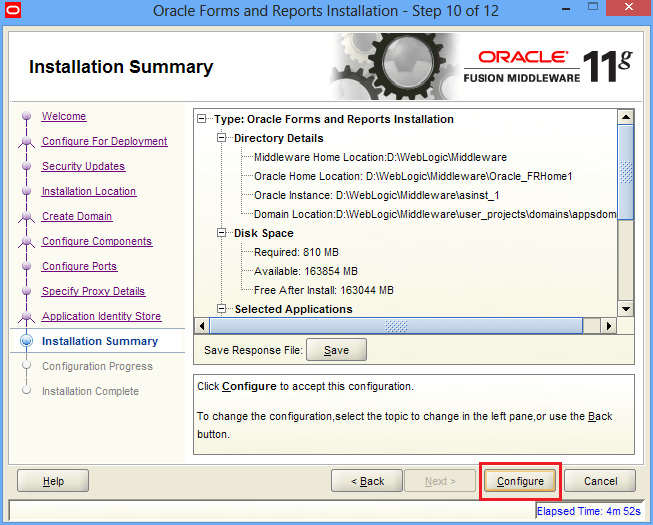The height and width of the screenshot is (525, 653).
Task: Go back using the Back button
Action: tap(367, 481)
